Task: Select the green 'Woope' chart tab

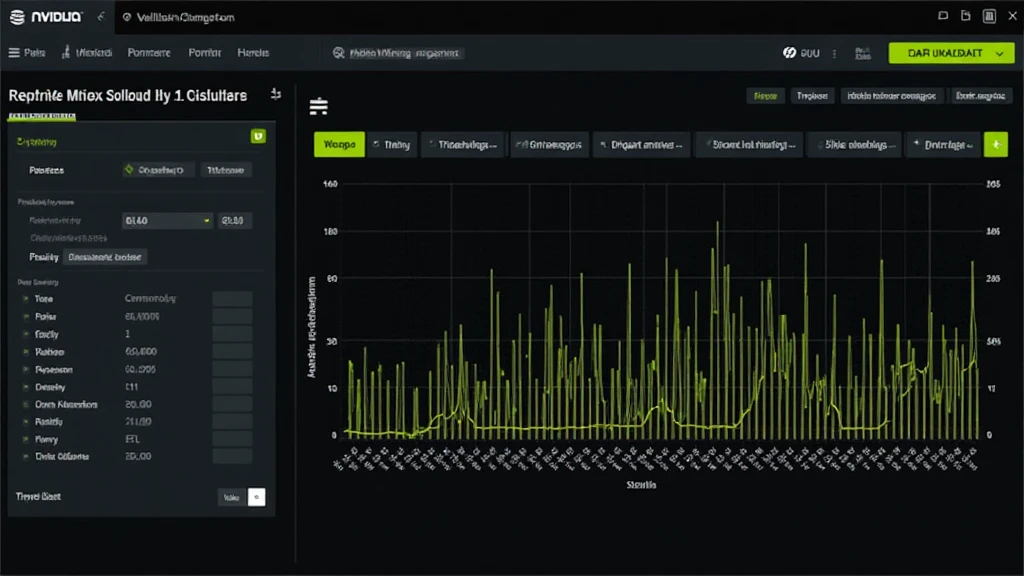Action: (339, 145)
